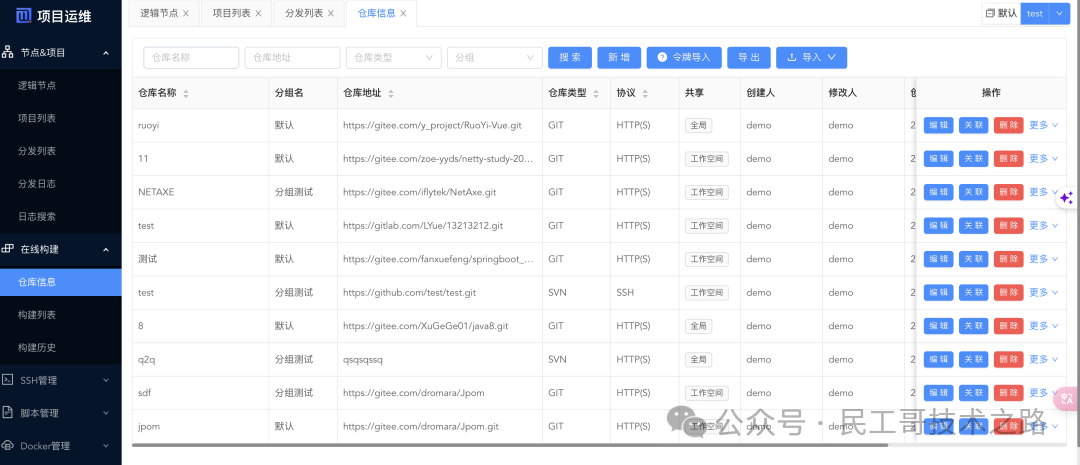Close the 分发列表 tab
The image size is (1080, 465).
pos(331,14)
